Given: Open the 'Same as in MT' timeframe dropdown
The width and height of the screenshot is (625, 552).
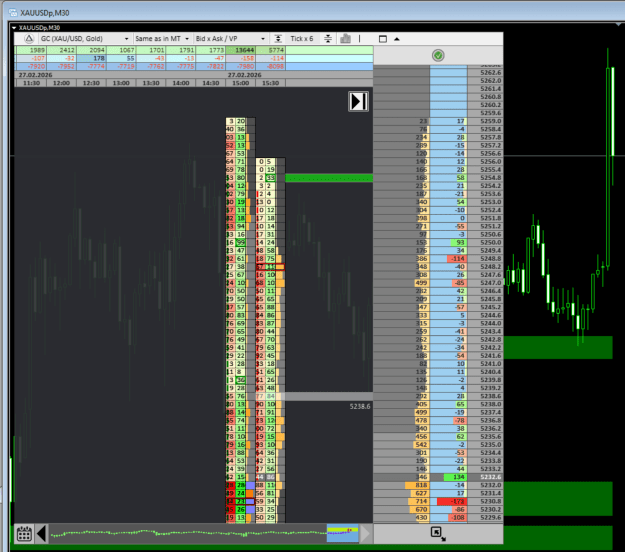Looking at the screenshot, I should (x=162, y=39).
